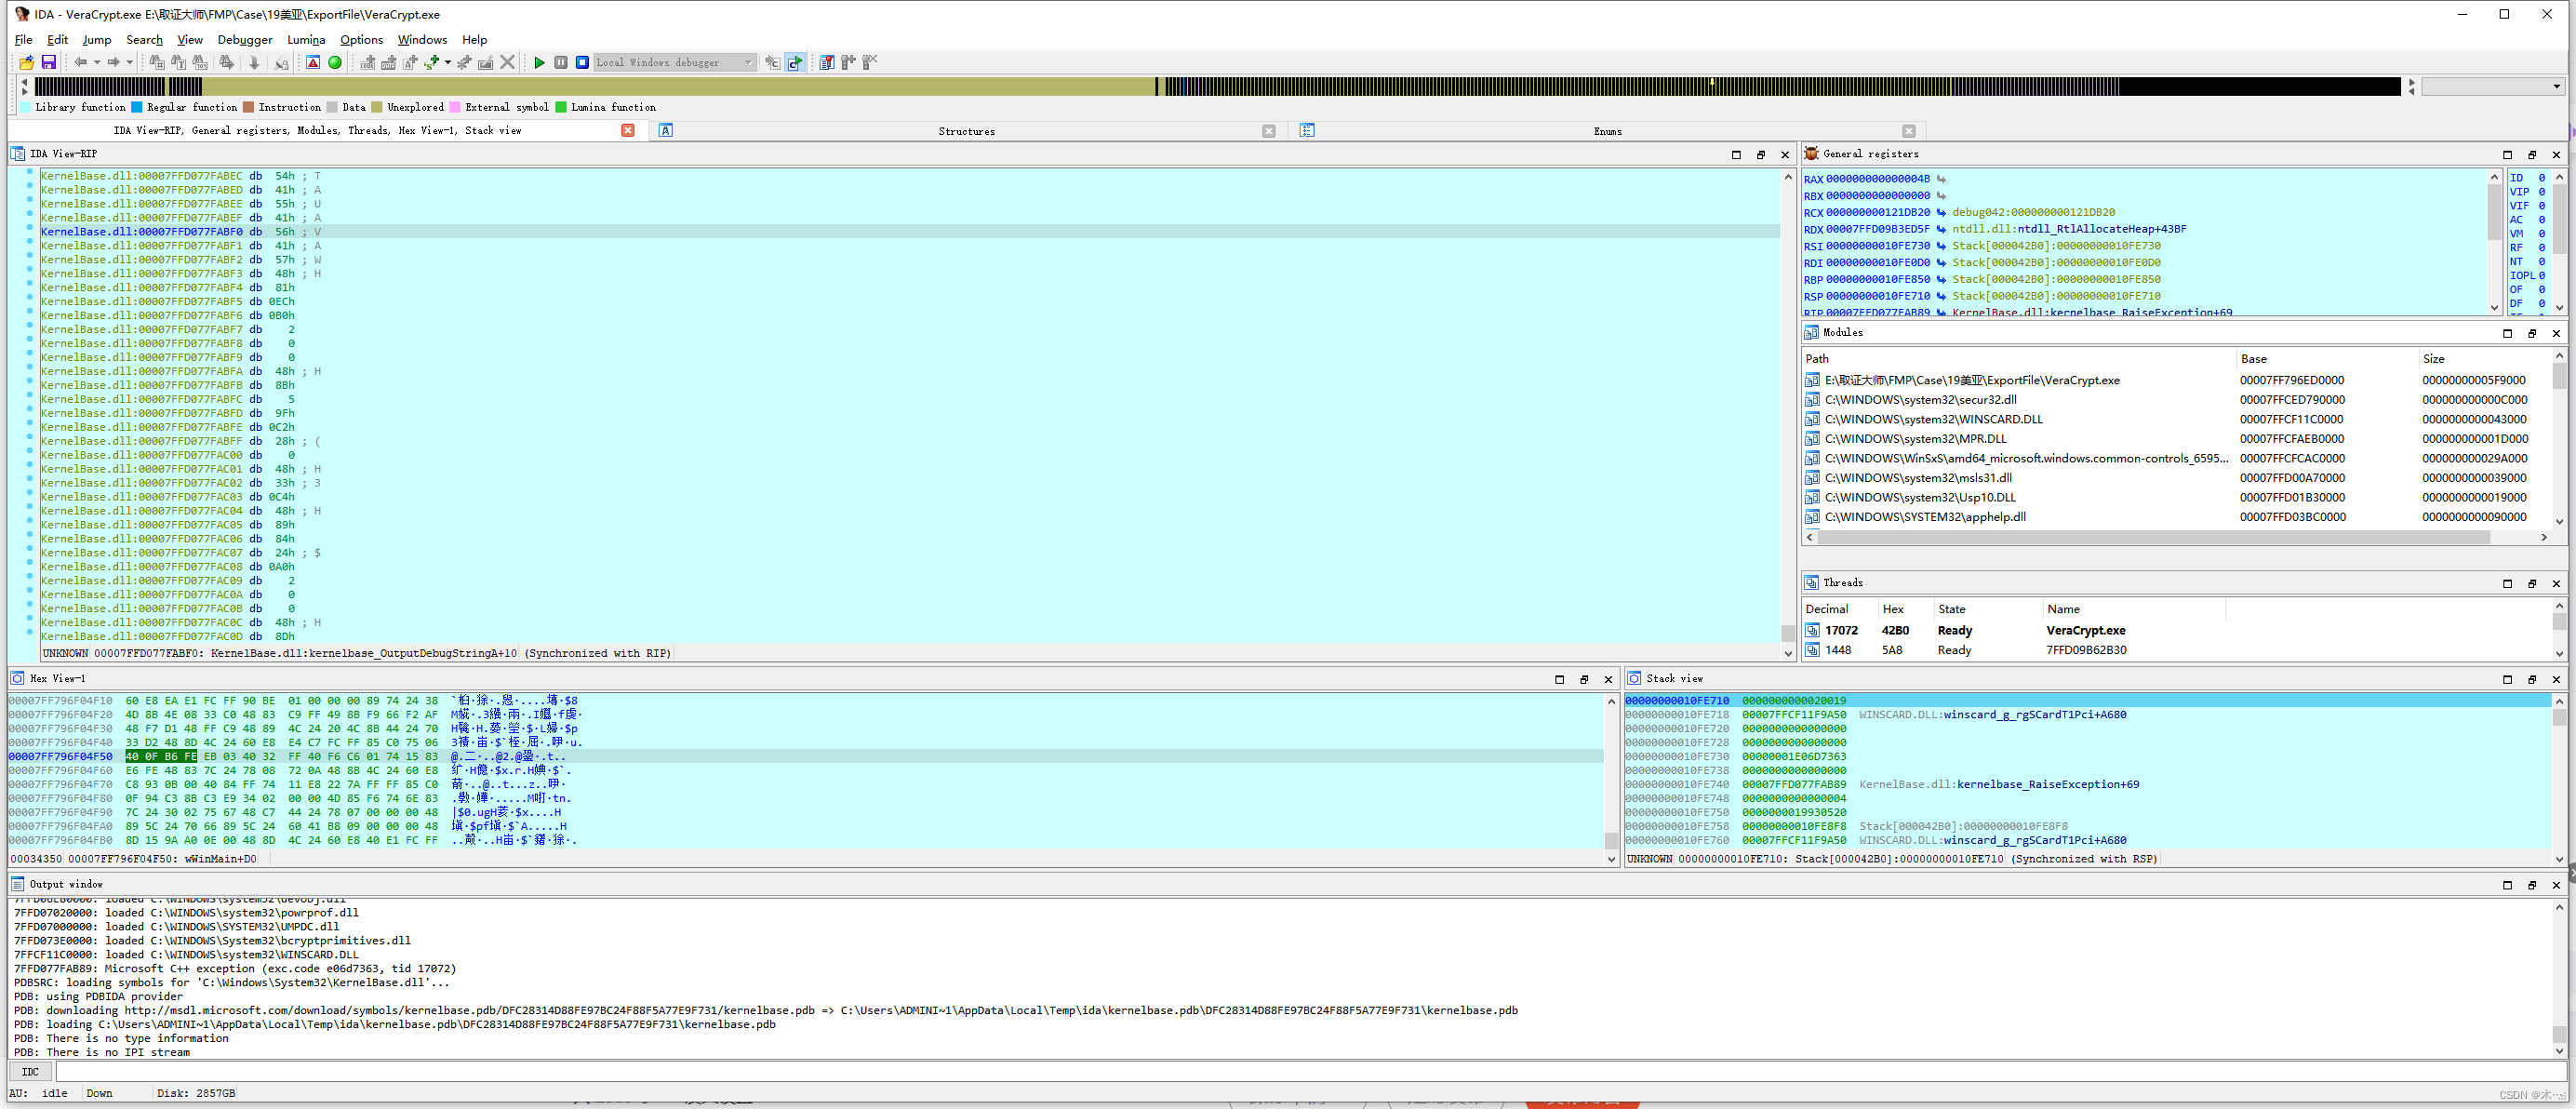Set a breakpoint using the breakpoint-add icon
2576x1109 pixels.
(x=849, y=62)
